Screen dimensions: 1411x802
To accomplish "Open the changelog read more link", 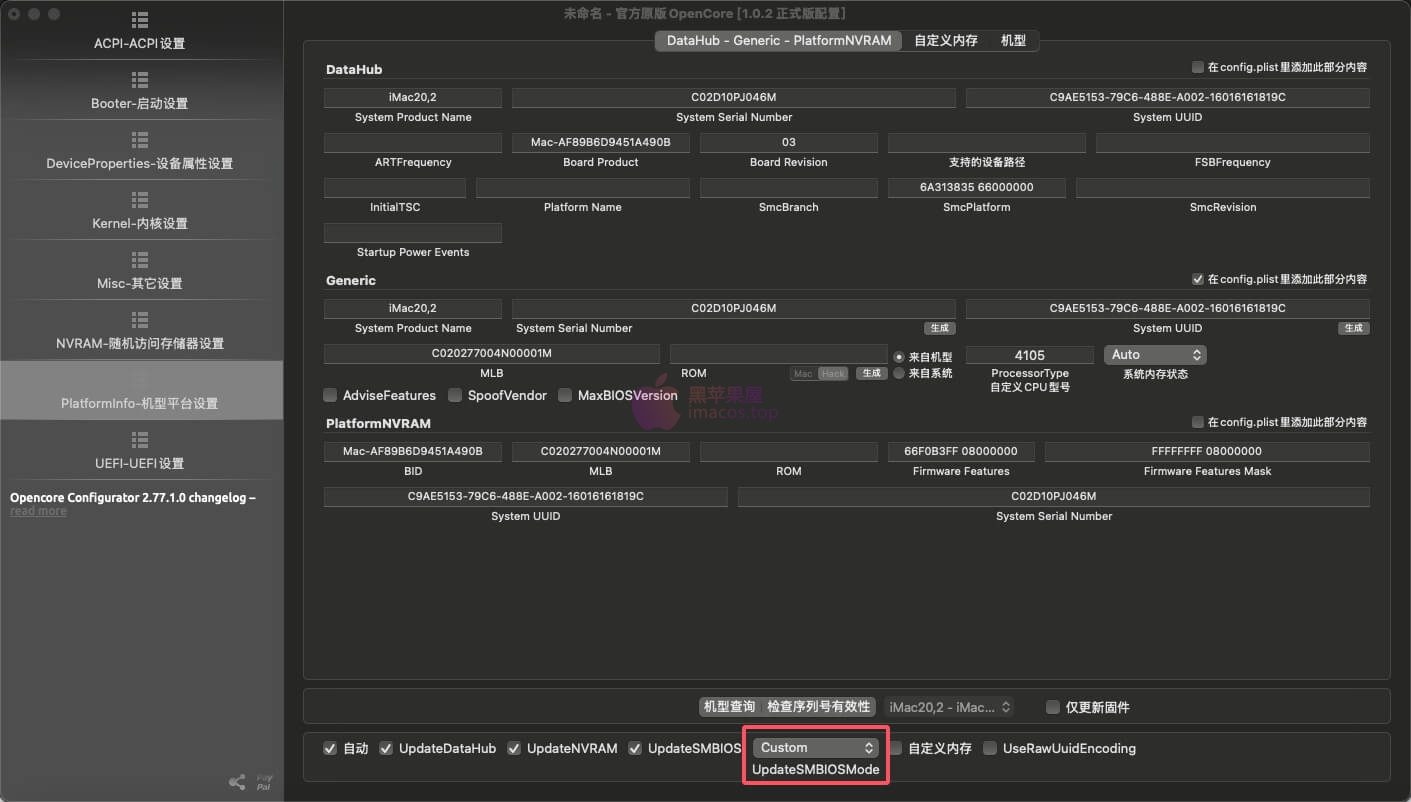I will [x=38, y=511].
